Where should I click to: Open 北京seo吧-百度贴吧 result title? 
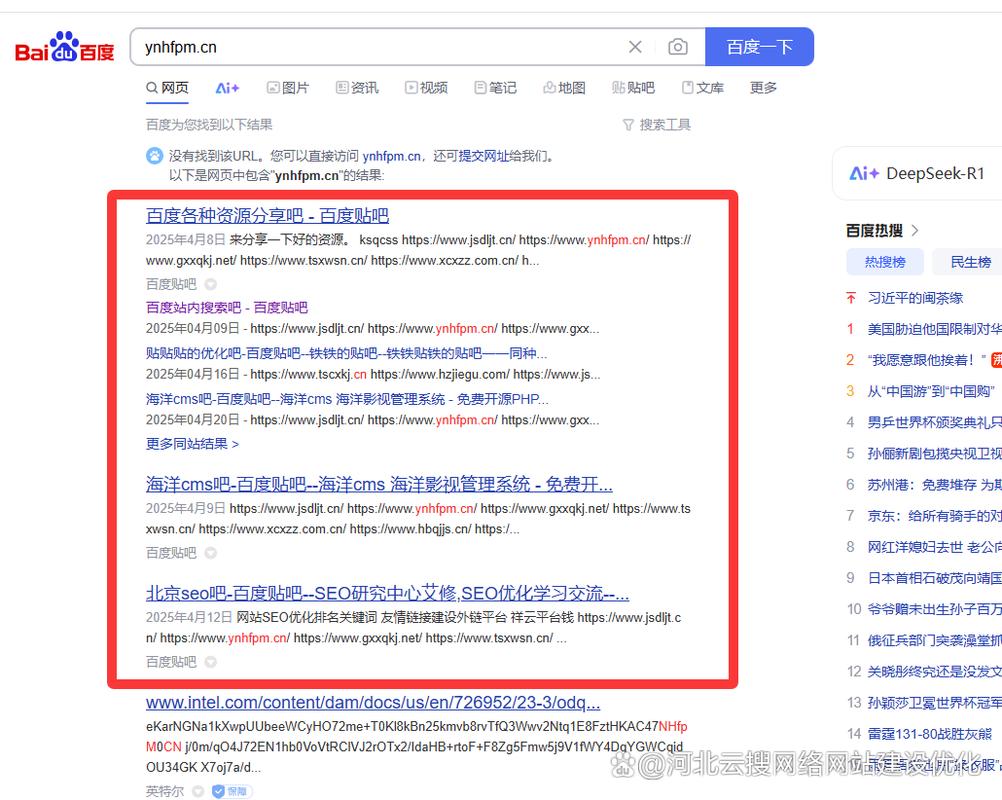coord(387,593)
